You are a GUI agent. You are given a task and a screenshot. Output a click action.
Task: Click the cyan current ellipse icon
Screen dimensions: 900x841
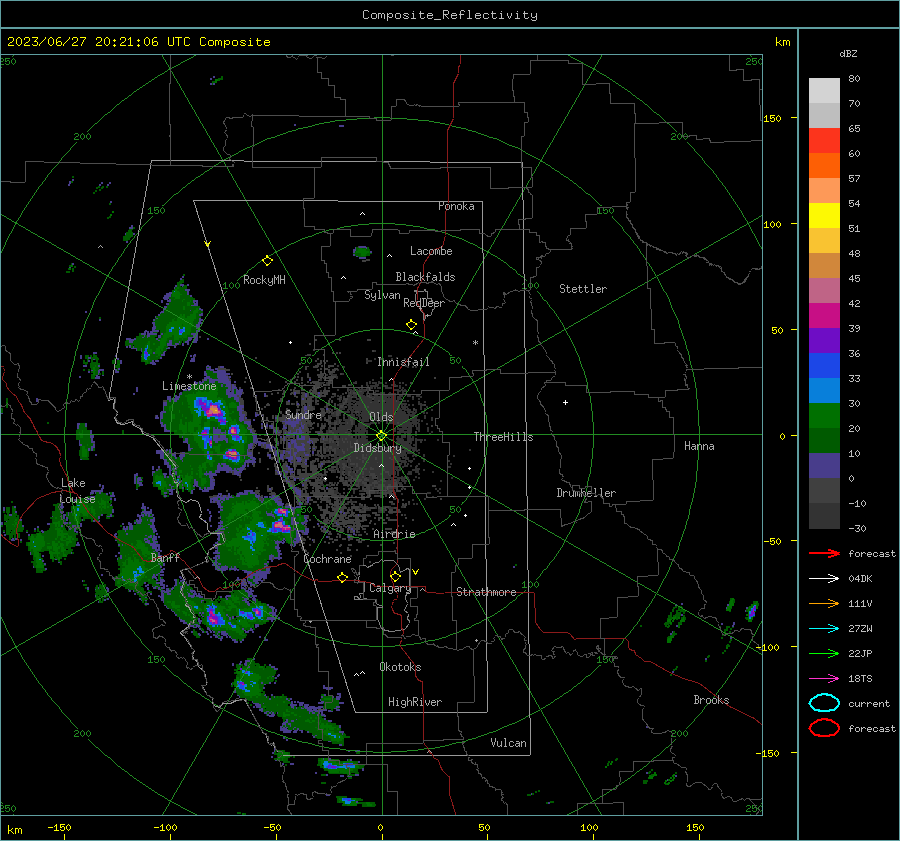[824, 703]
